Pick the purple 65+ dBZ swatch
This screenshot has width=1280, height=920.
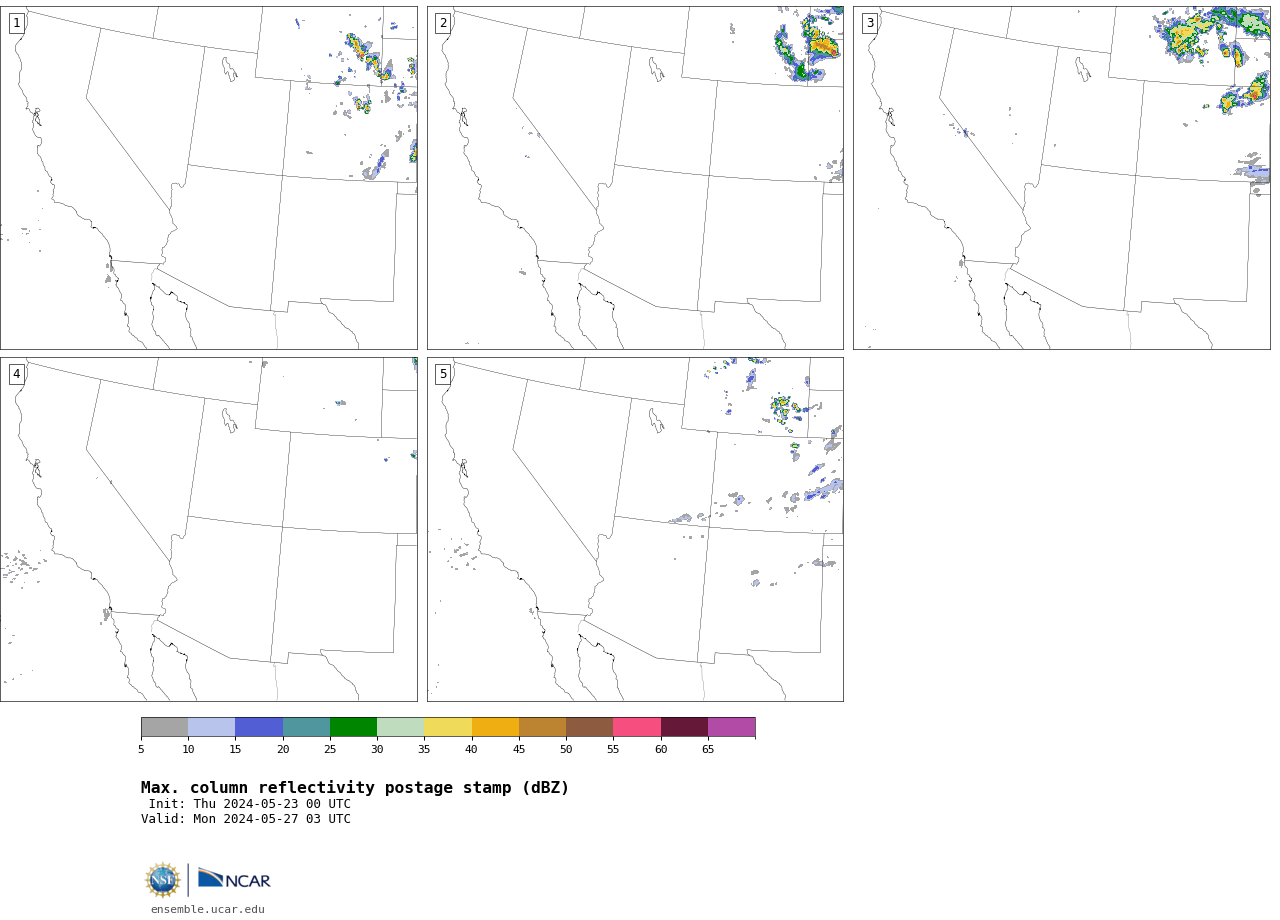point(732,727)
